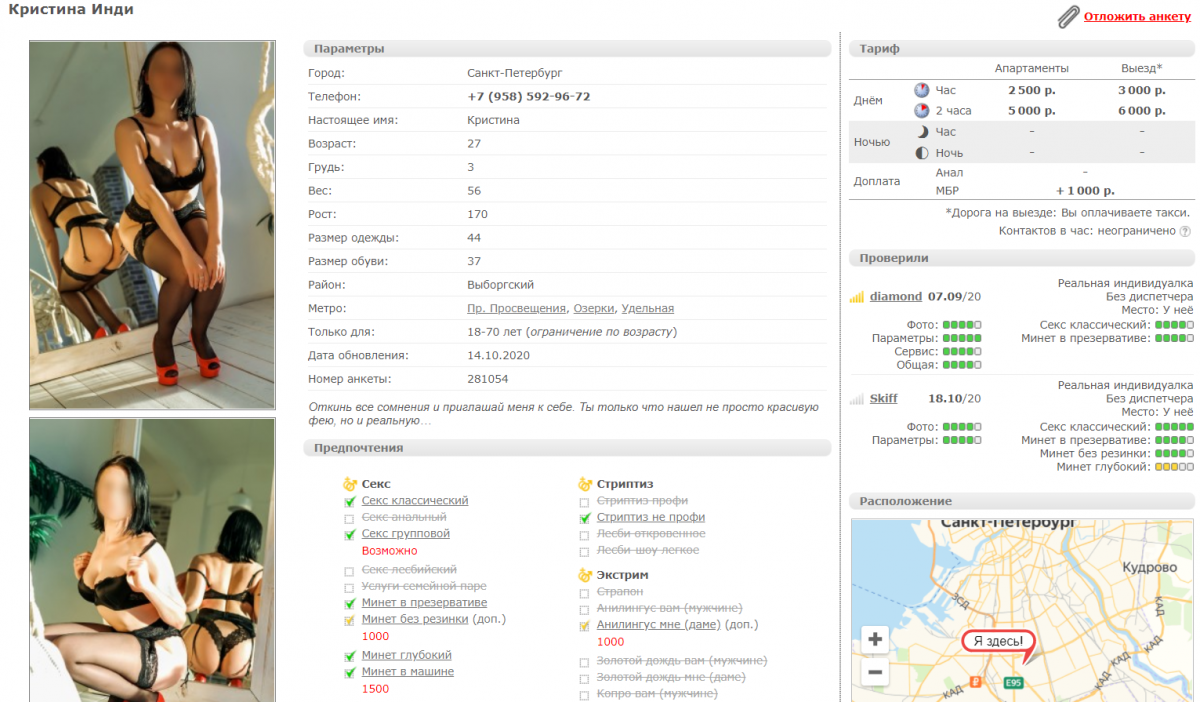Click the icon next to Стриптиз heading

[586, 484]
